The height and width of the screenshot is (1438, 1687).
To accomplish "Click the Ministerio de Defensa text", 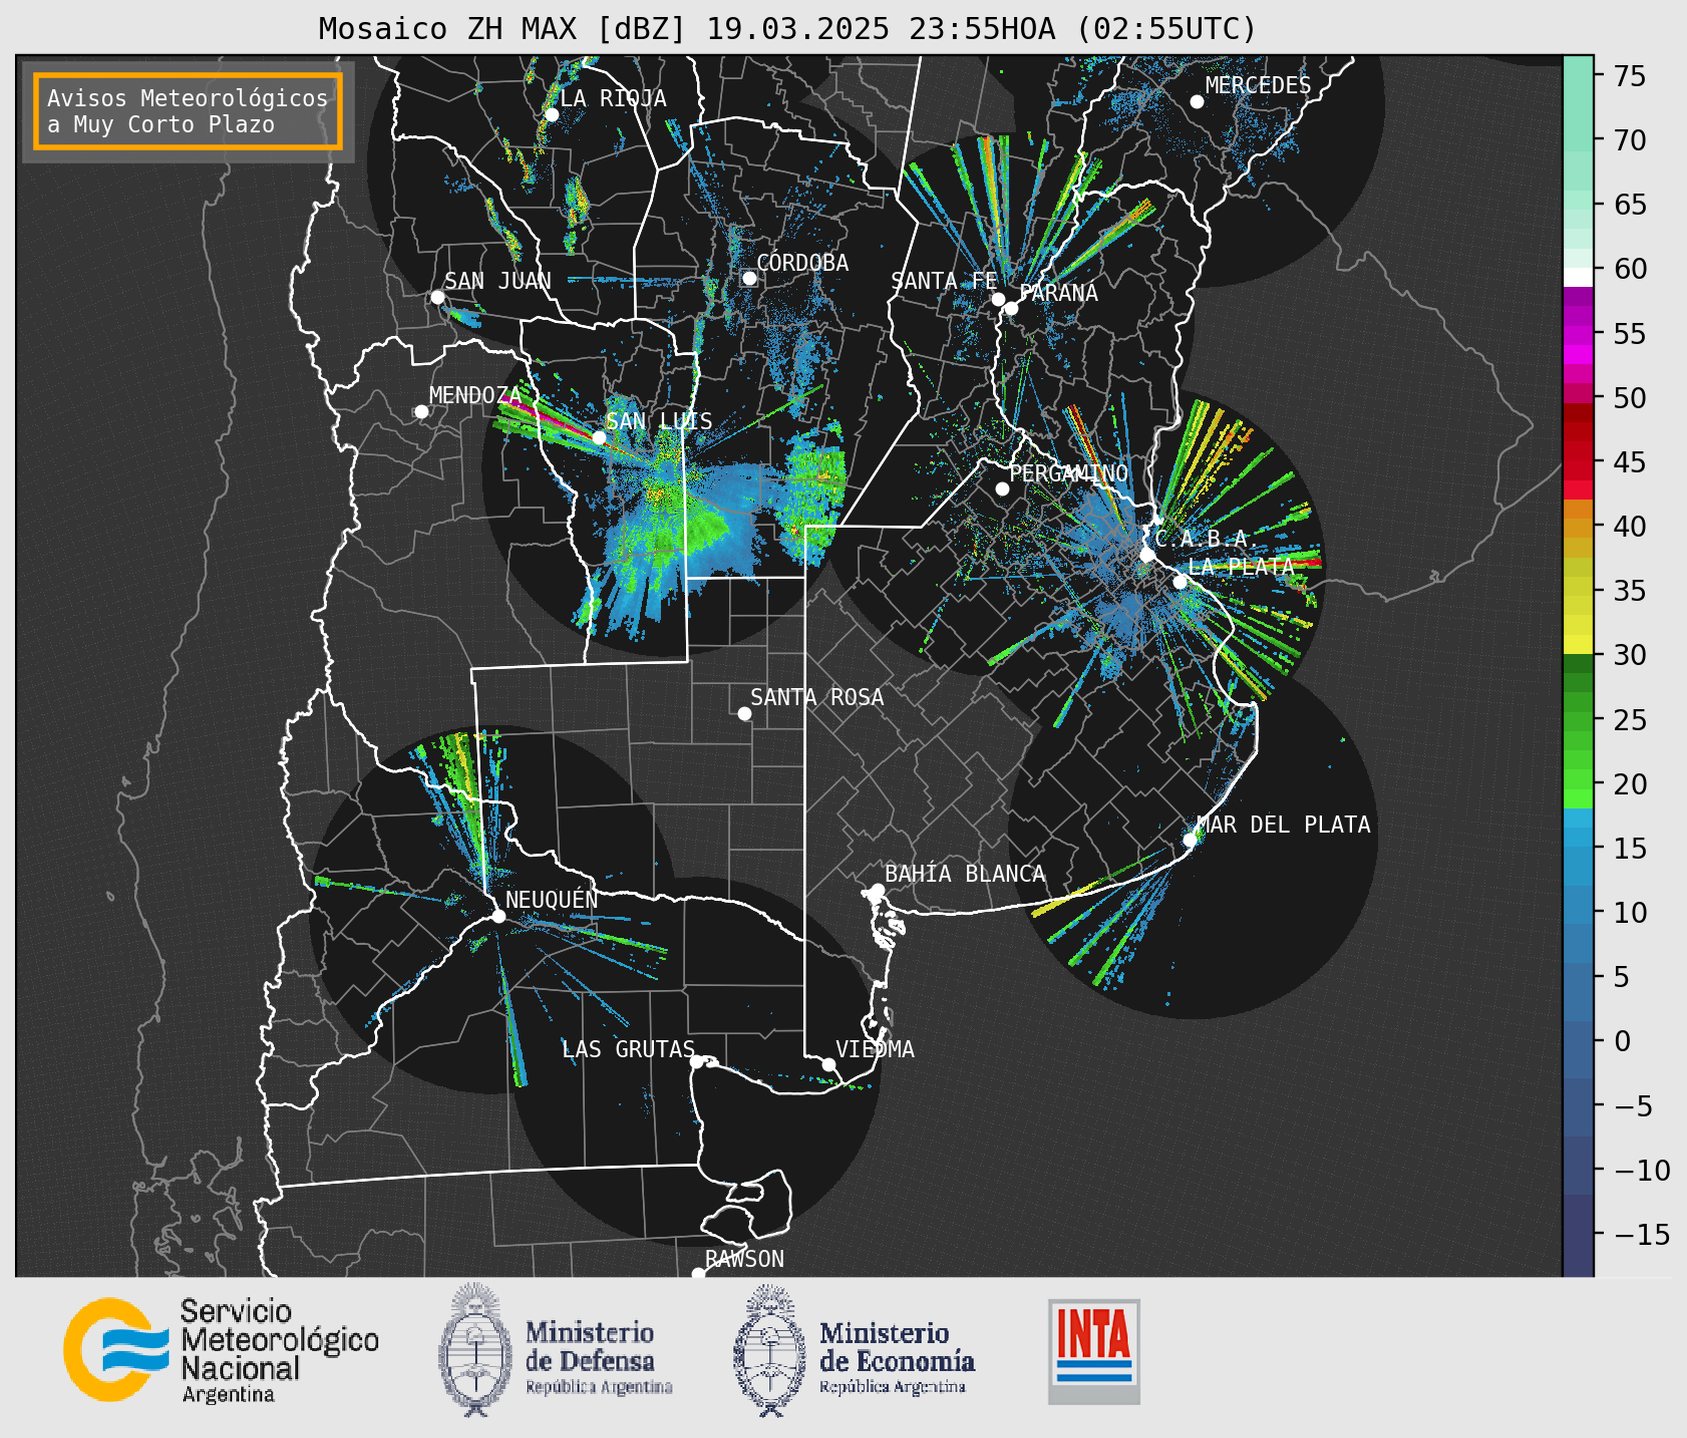I will [599, 1357].
